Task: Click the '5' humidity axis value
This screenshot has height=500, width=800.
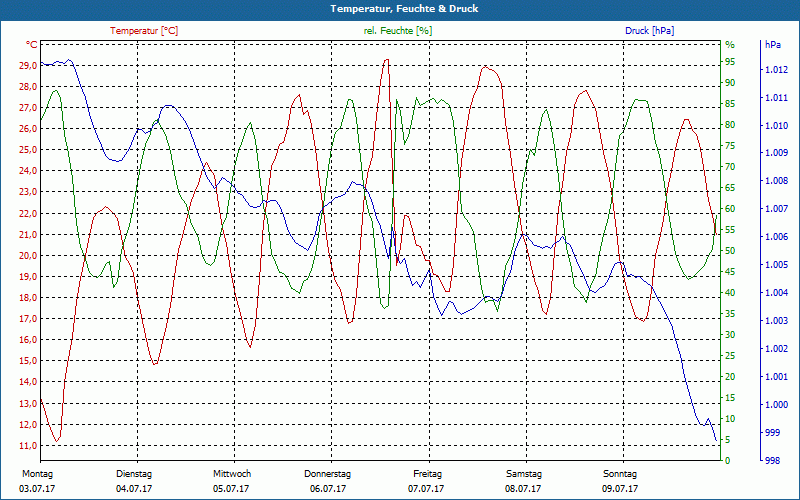Action: click(728, 439)
